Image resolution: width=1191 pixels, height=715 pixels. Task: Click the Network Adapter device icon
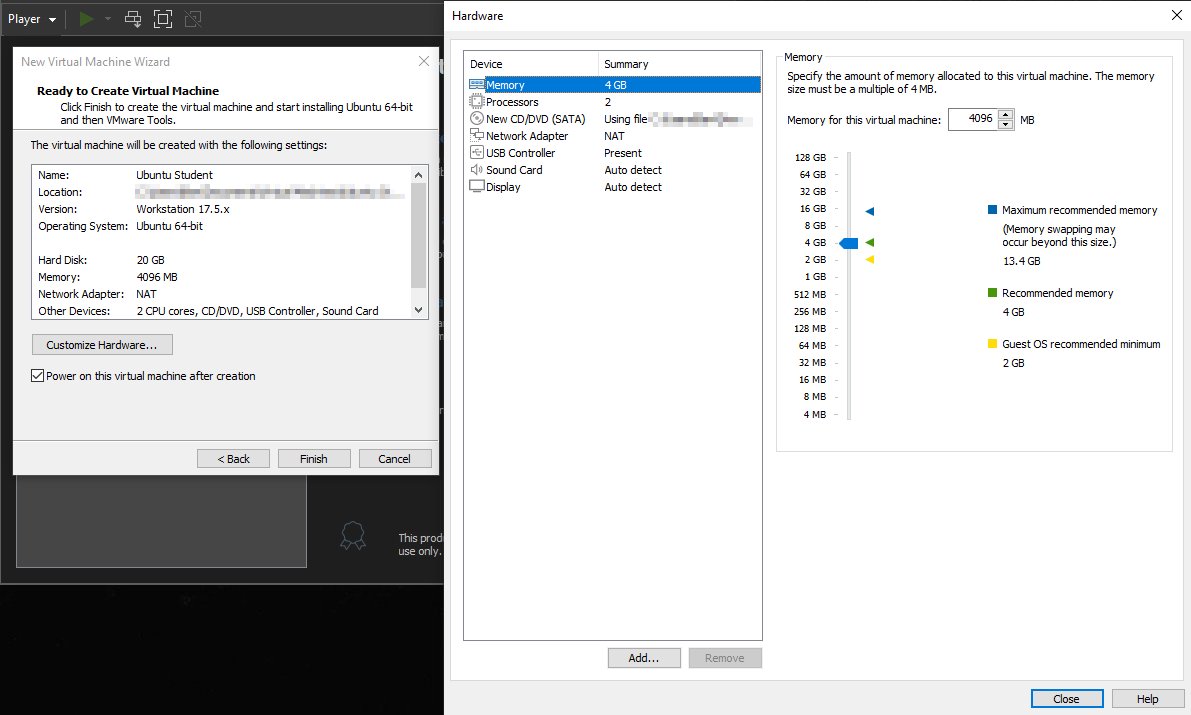pos(476,136)
